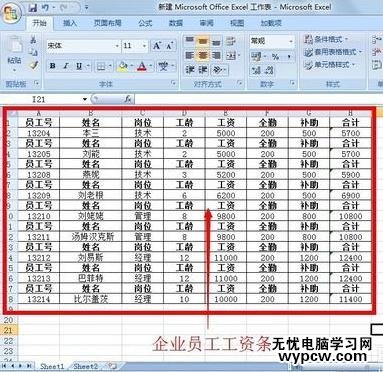Image resolution: width=383 pixels, height=372 pixels.
Task: Toggle underline formatting
Action: point(79,66)
